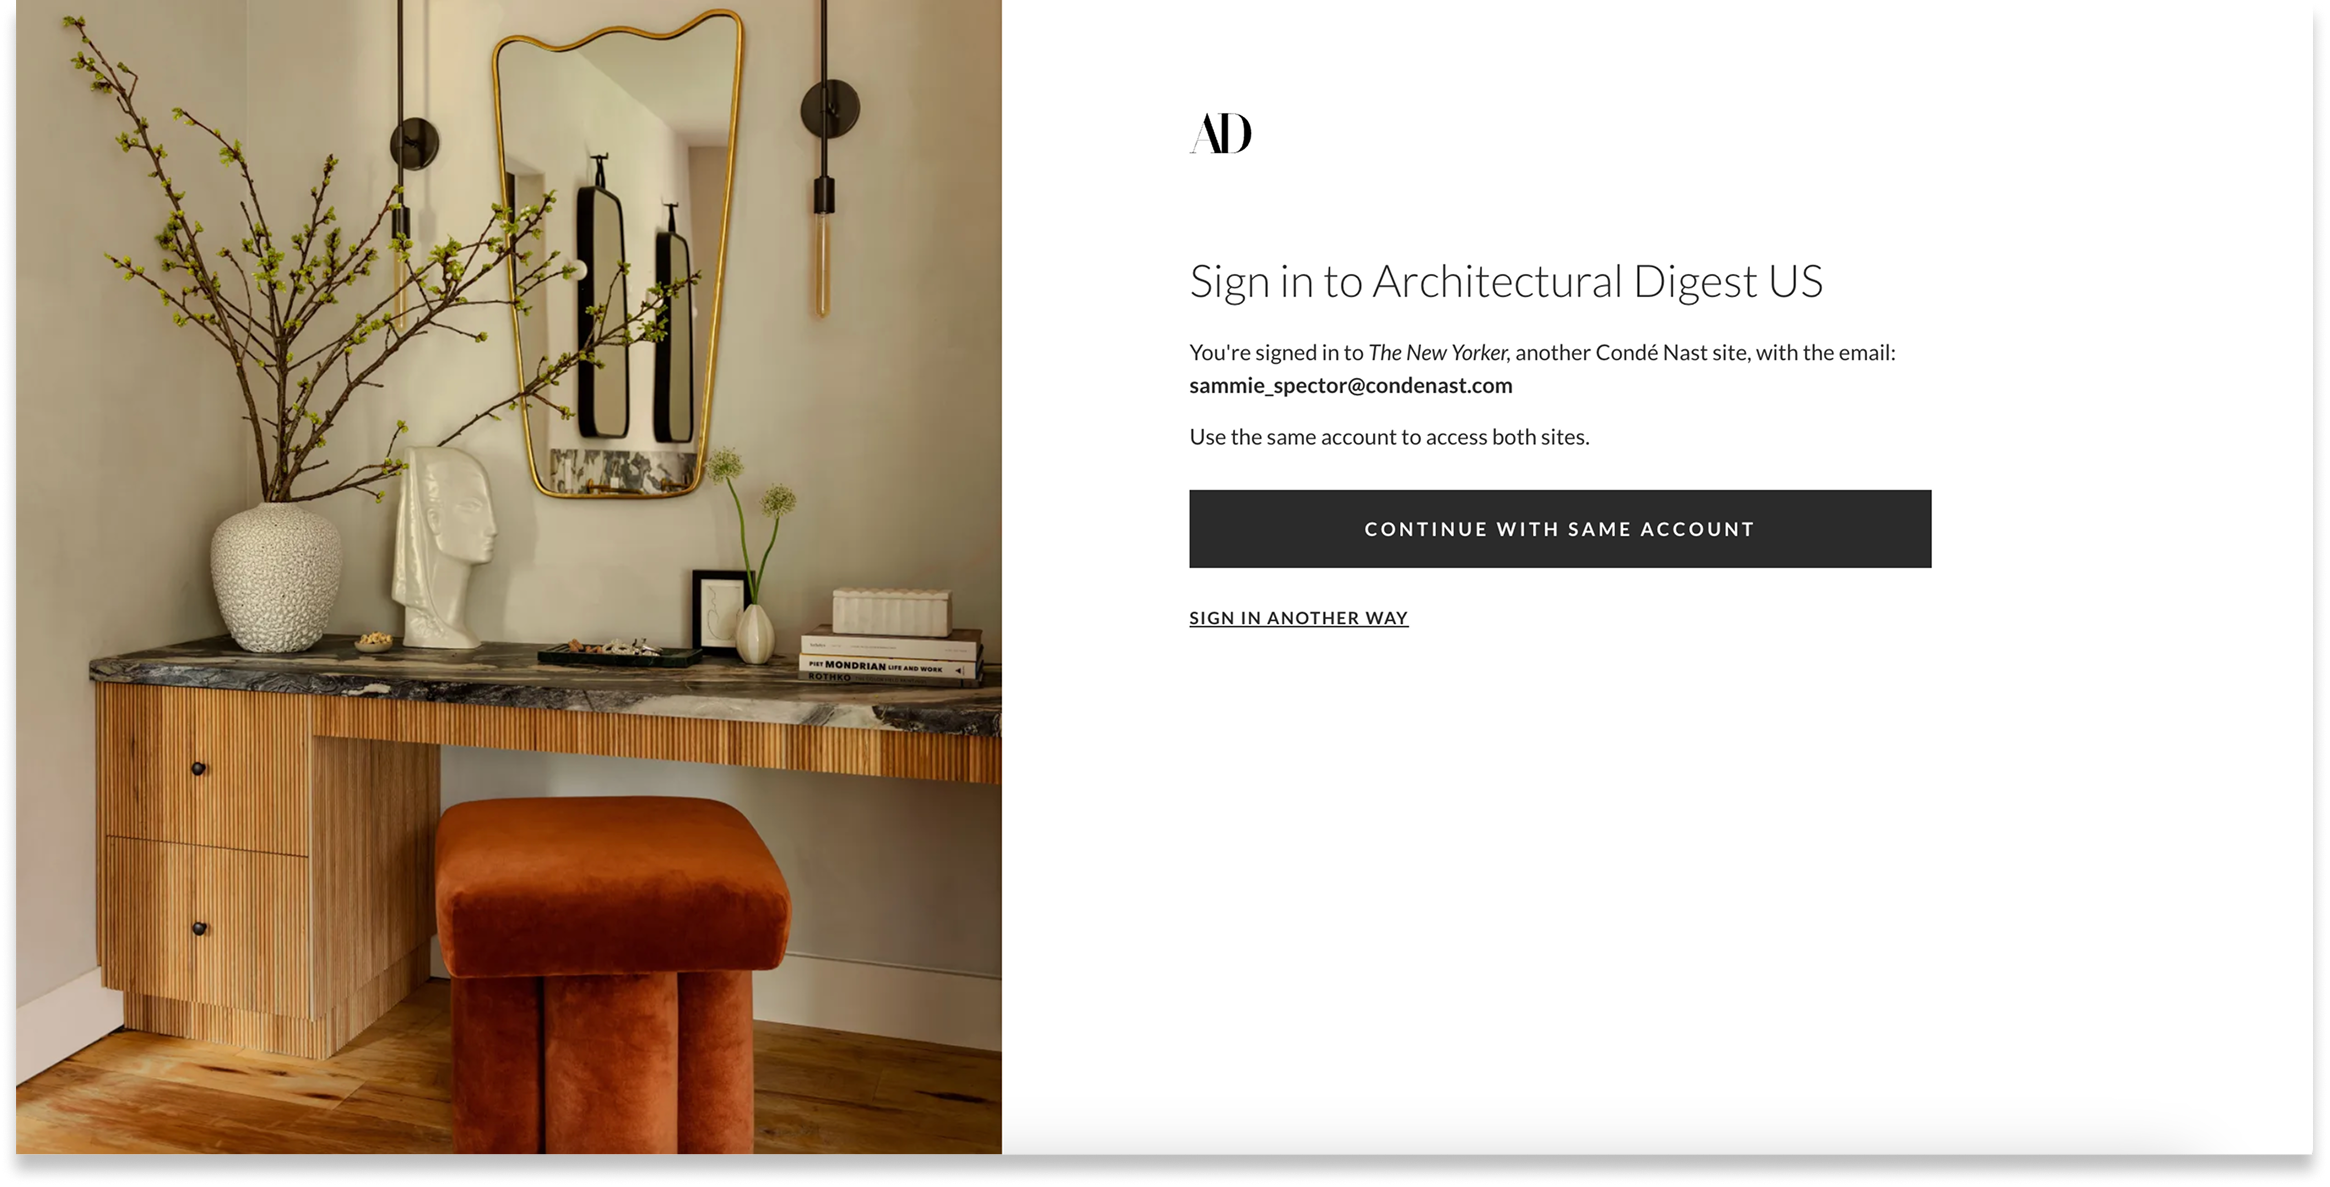Click the Use the same account sentence
Image resolution: width=2330 pixels, height=1187 pixels.
coord(1388,437)
